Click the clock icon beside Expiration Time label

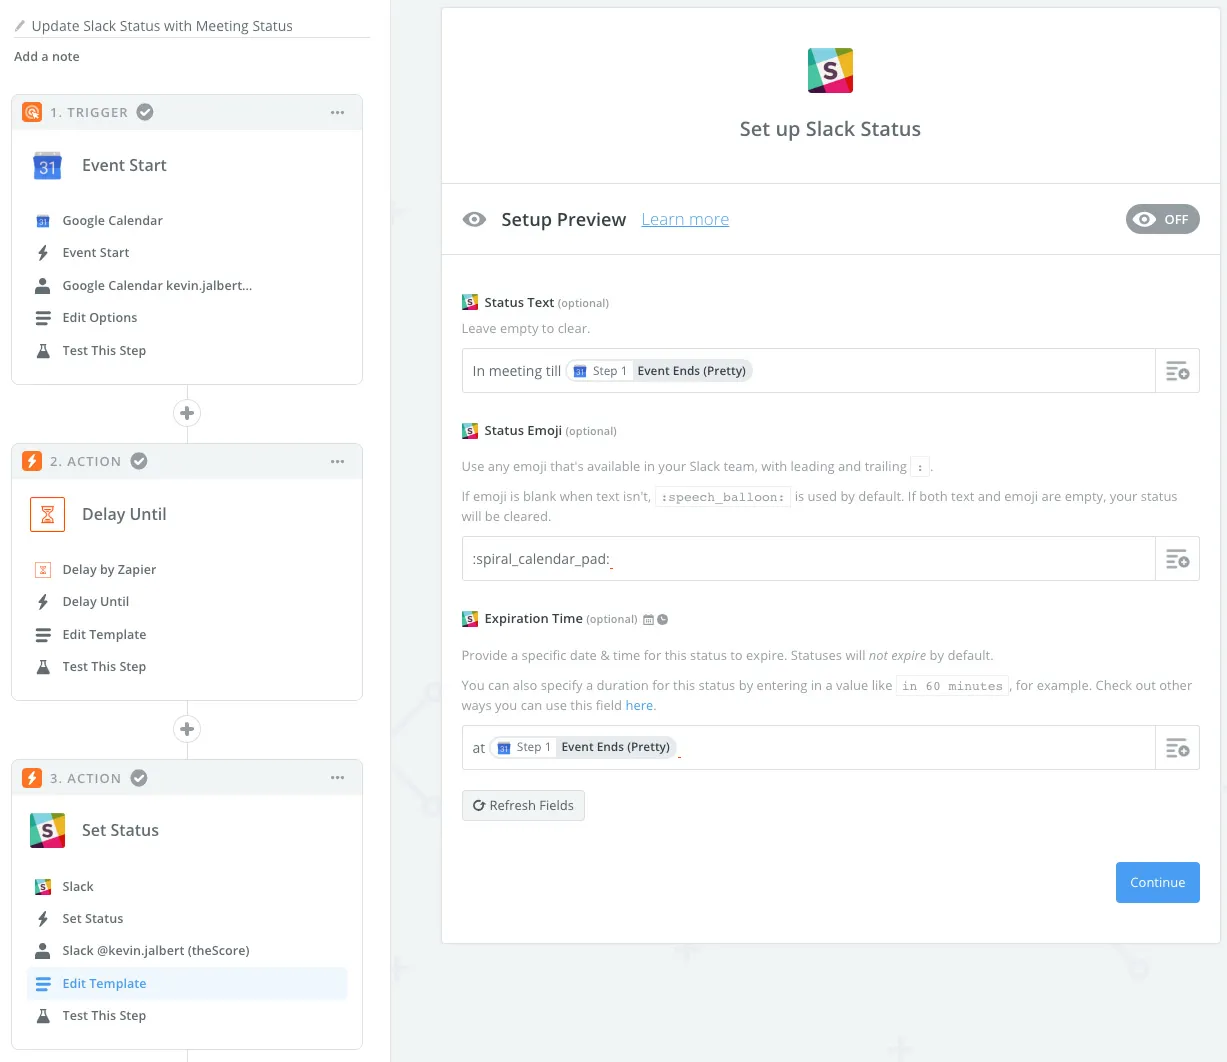coord(662,620)
